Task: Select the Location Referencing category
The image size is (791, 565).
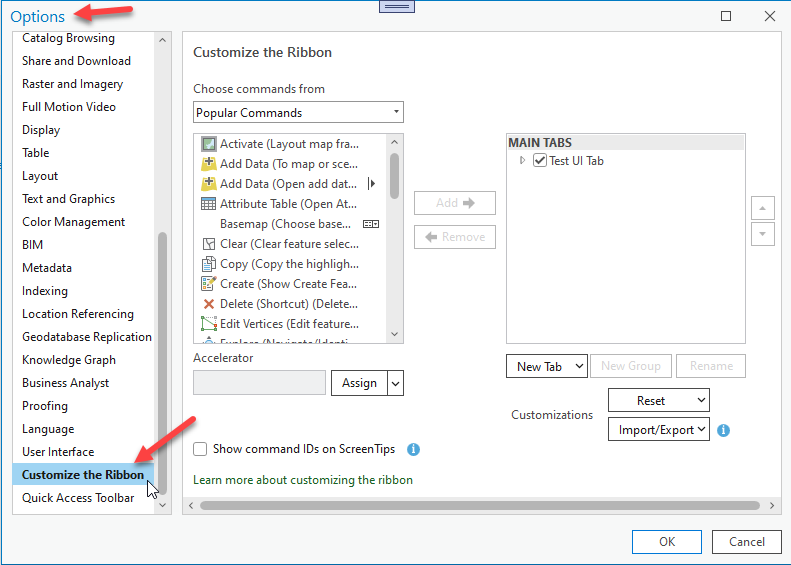Action: [x=78, y=314]
